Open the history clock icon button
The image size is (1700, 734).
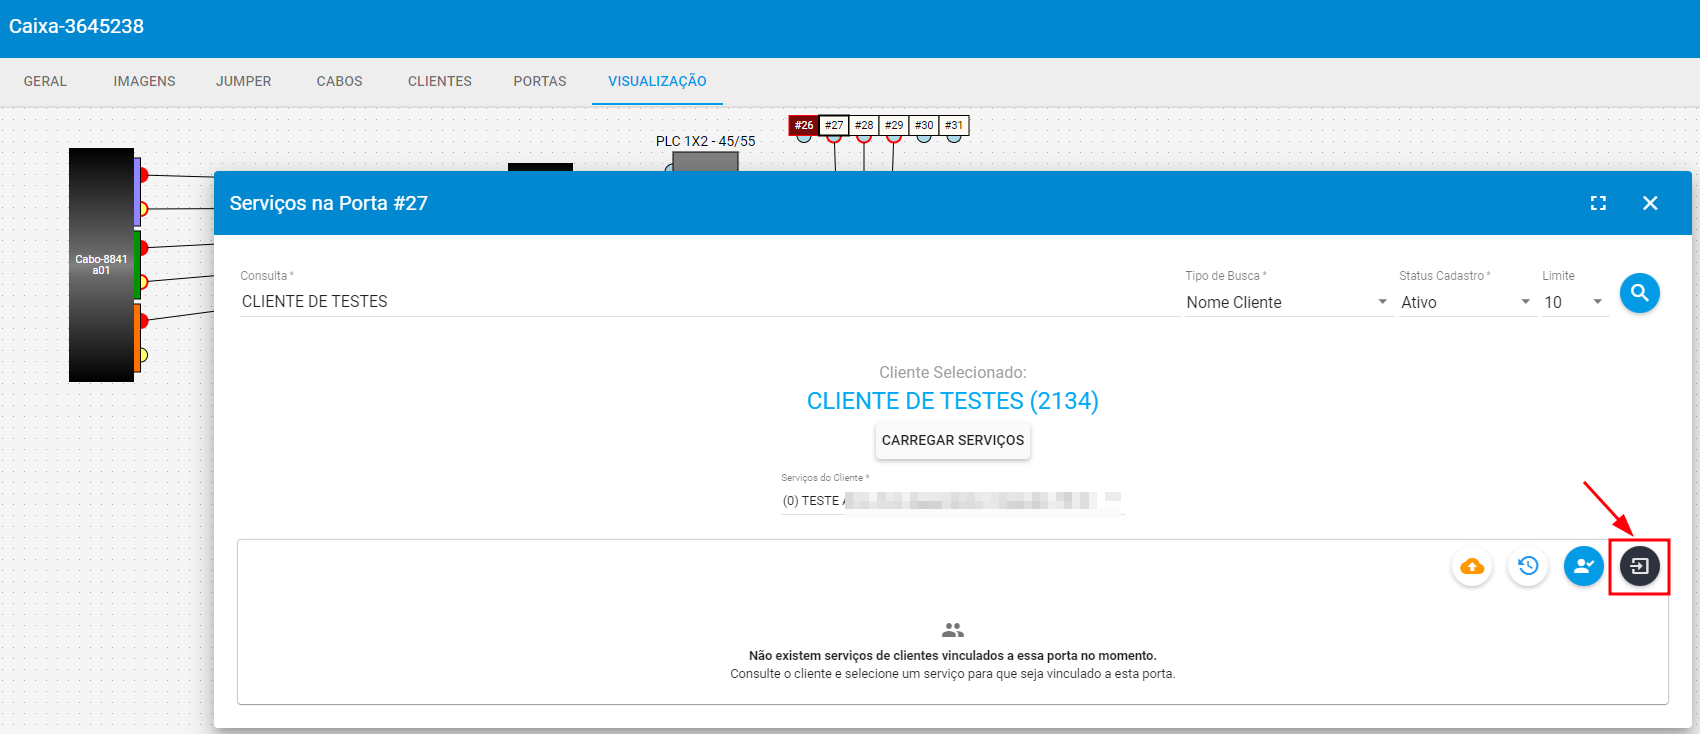tap(1528, 567)
